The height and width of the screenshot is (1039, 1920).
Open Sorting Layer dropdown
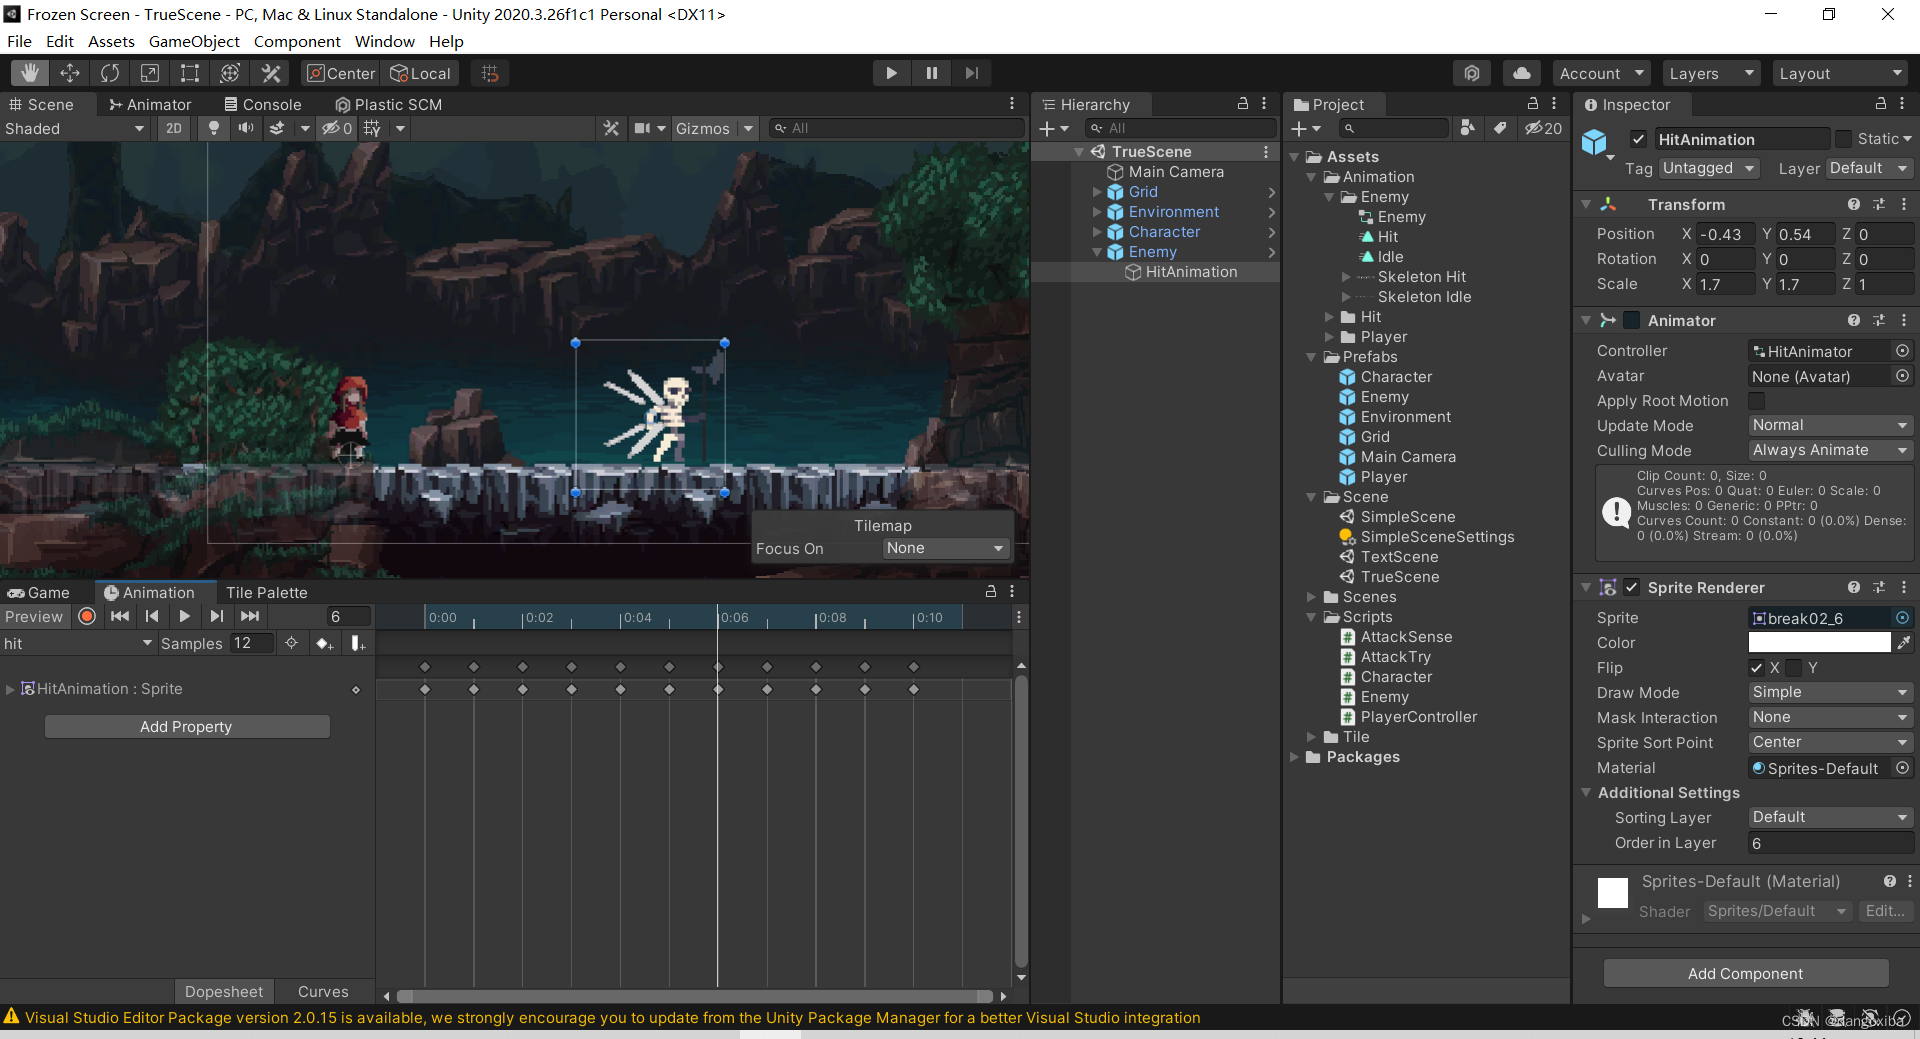(1830, 817)
